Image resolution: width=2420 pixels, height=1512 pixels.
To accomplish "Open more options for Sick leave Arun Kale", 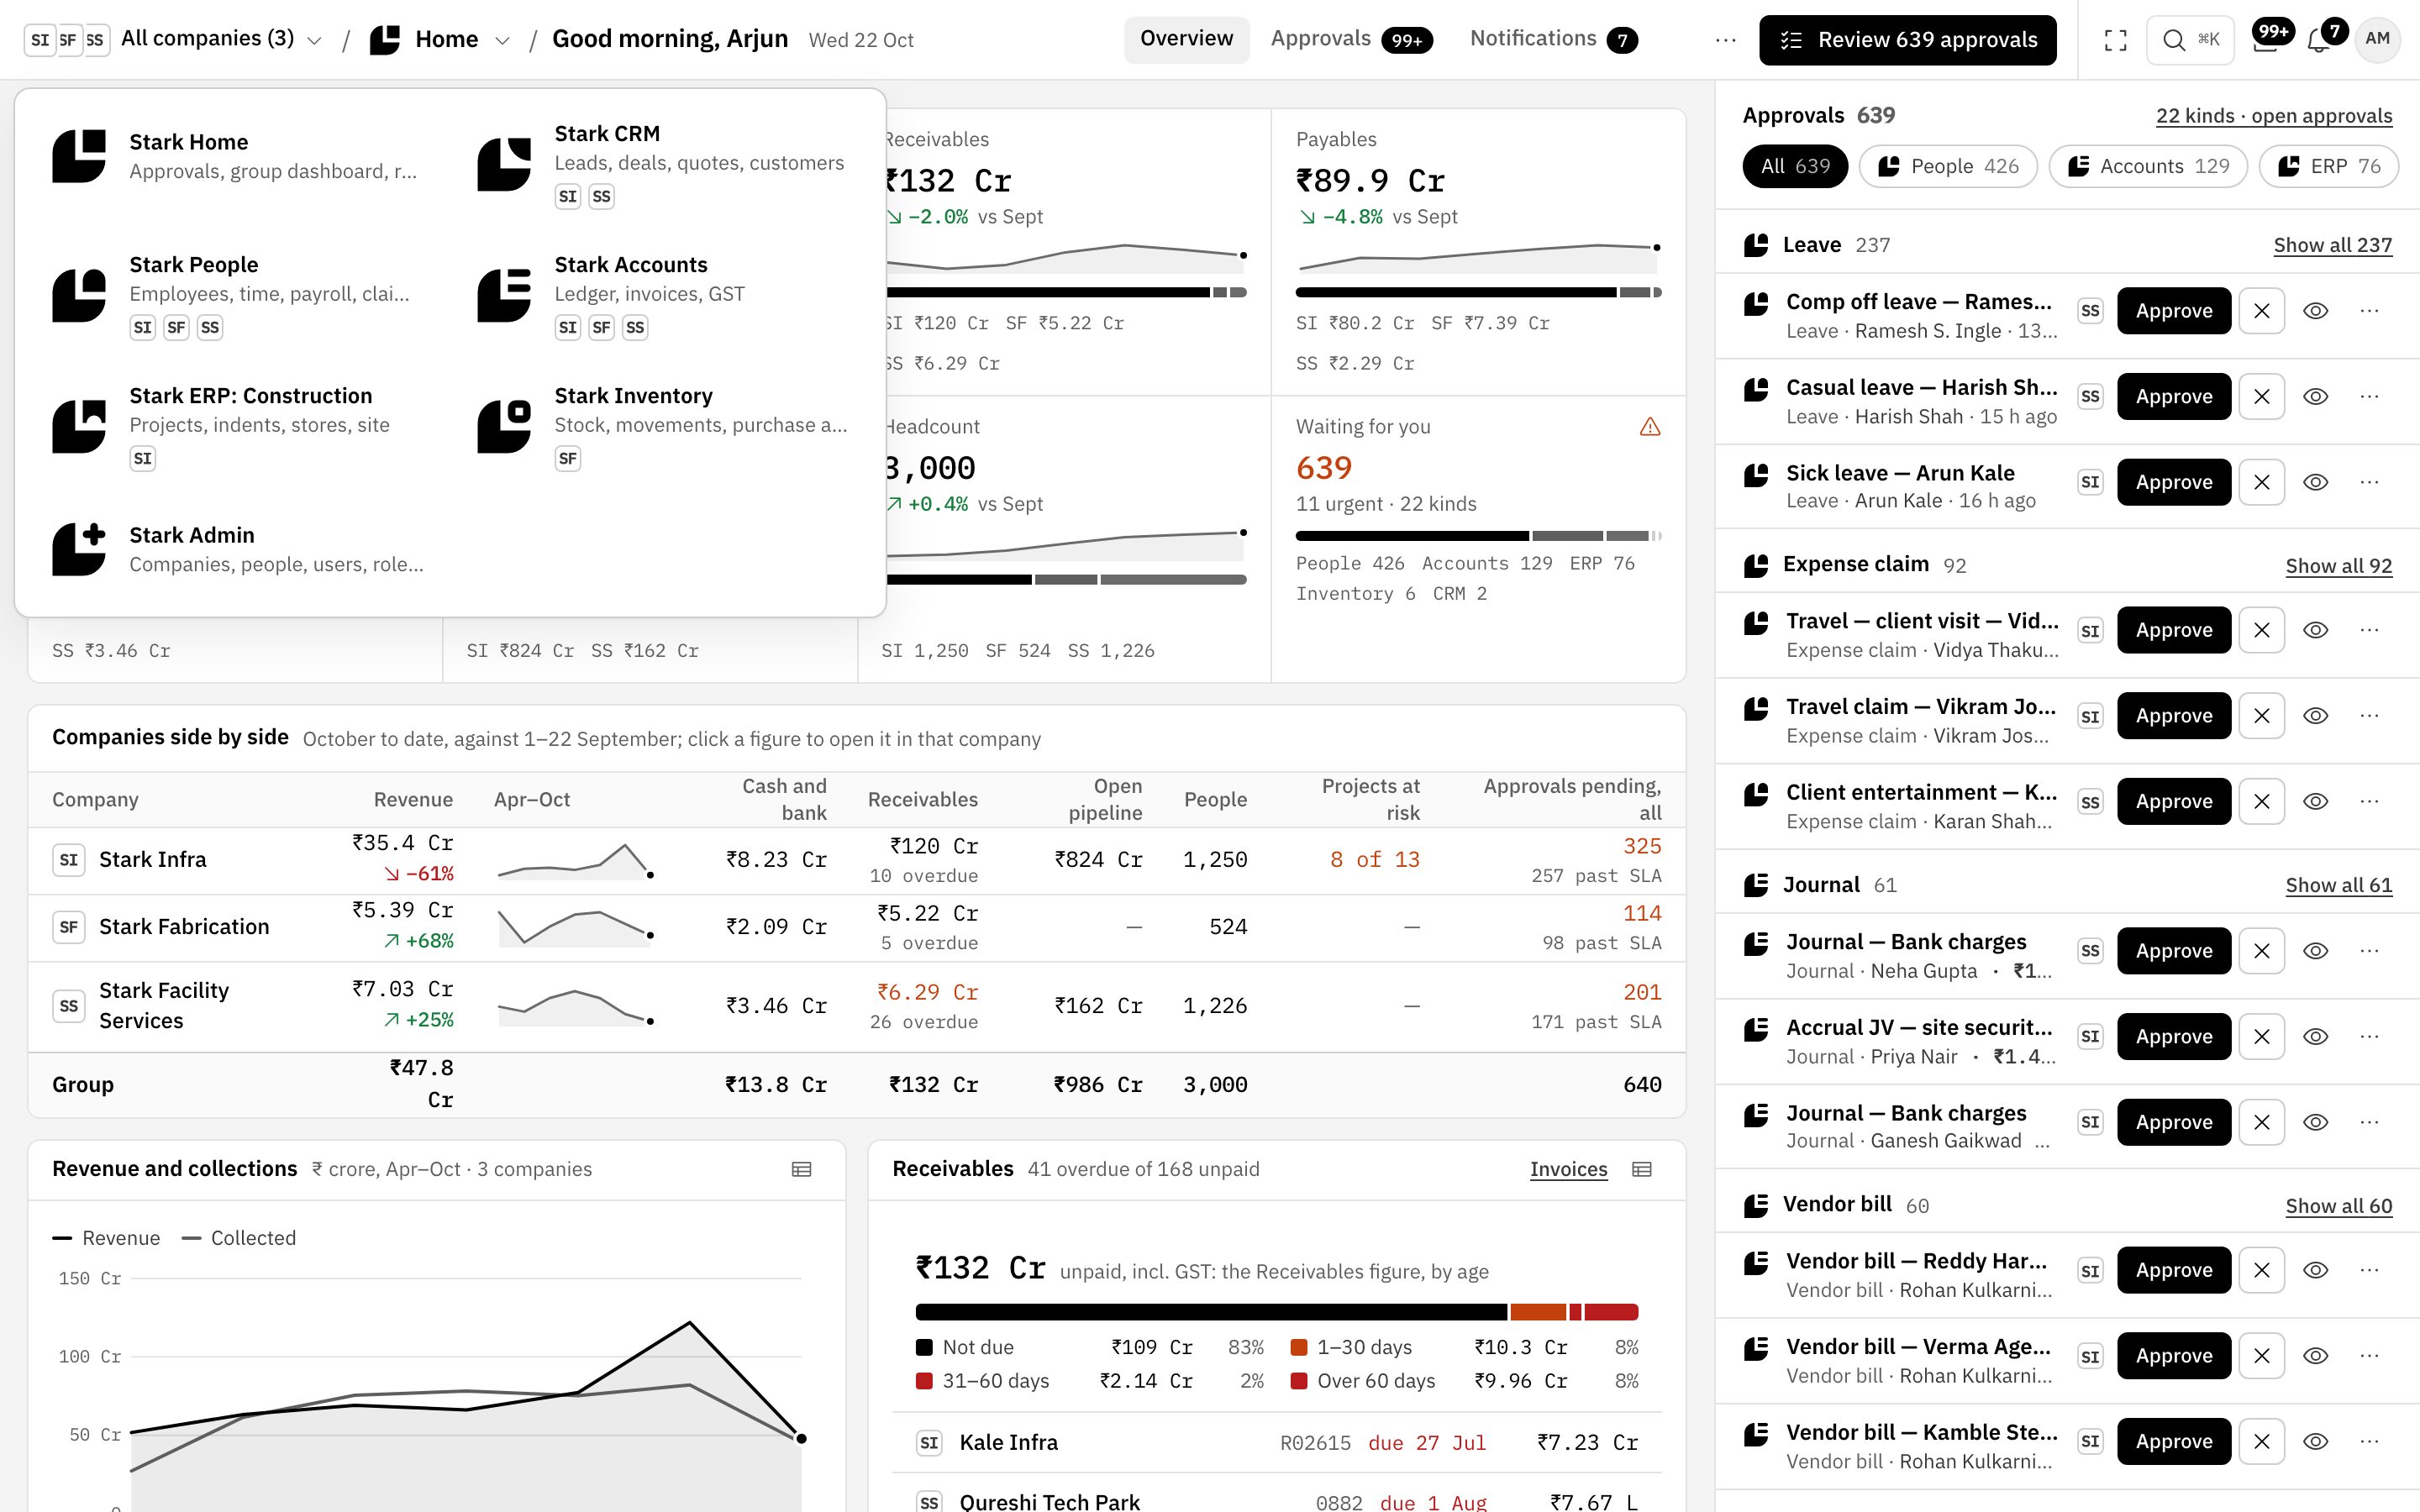I will pyautogui.click(x=2369, y=482).
